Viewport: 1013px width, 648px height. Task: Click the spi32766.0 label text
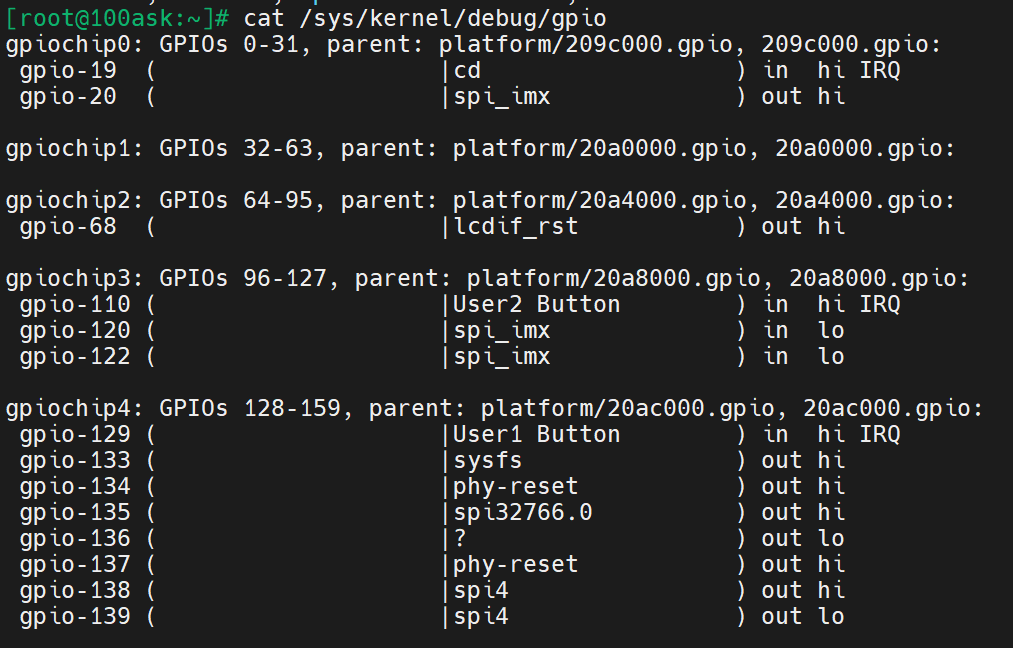coord(522,512)
